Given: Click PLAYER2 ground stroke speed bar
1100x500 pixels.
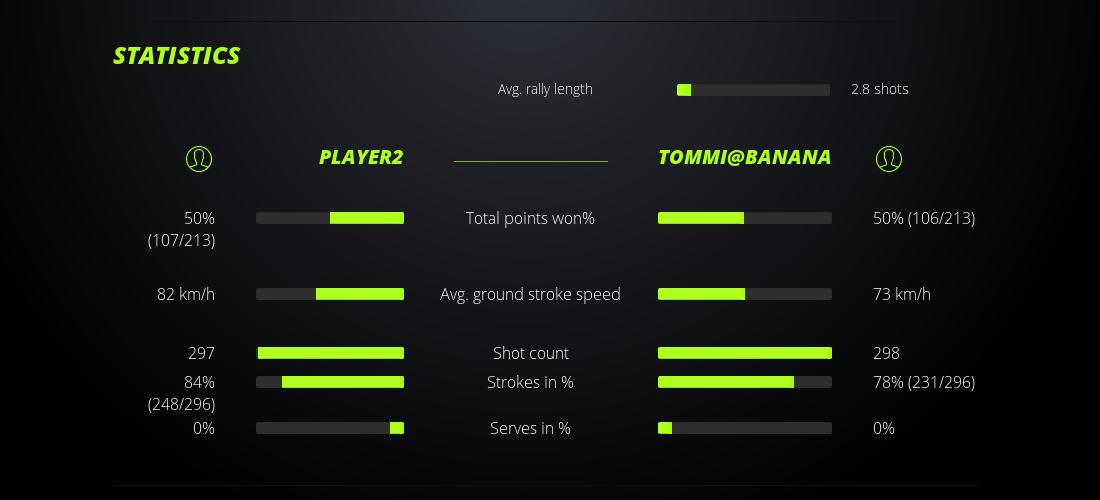Looking at the screenshot, I should (330, 294).
